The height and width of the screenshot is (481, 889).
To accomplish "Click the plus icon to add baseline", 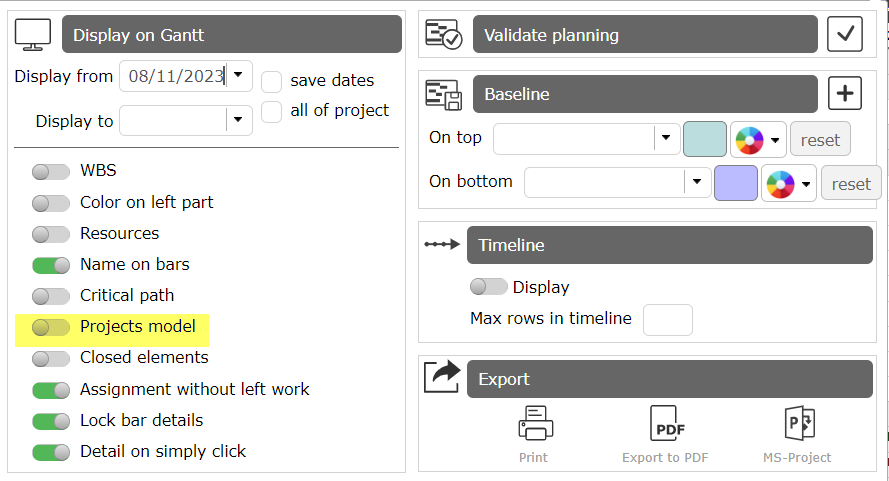I will pyautogui.click(x=845, y=94).
